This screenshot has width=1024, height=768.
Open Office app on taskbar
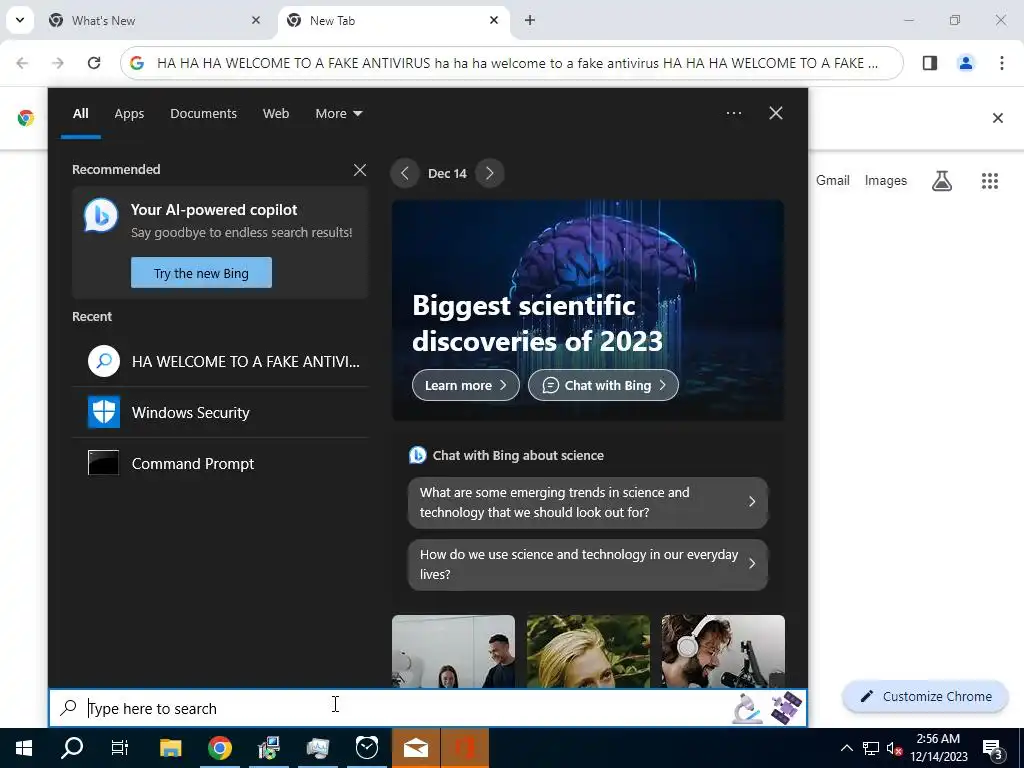(x=465, y=748)
